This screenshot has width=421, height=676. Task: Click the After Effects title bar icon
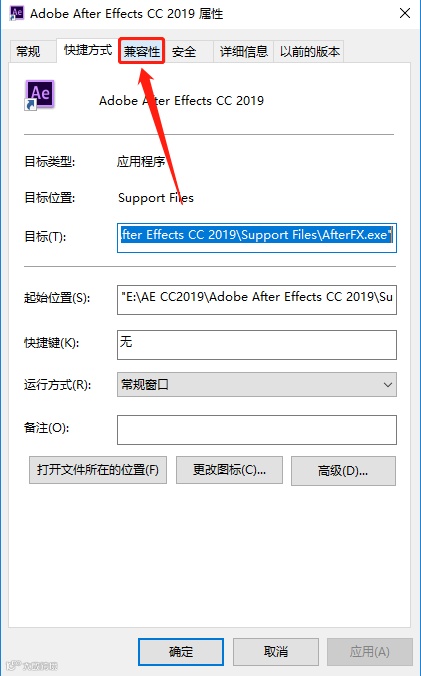click(x=17, y=12)
